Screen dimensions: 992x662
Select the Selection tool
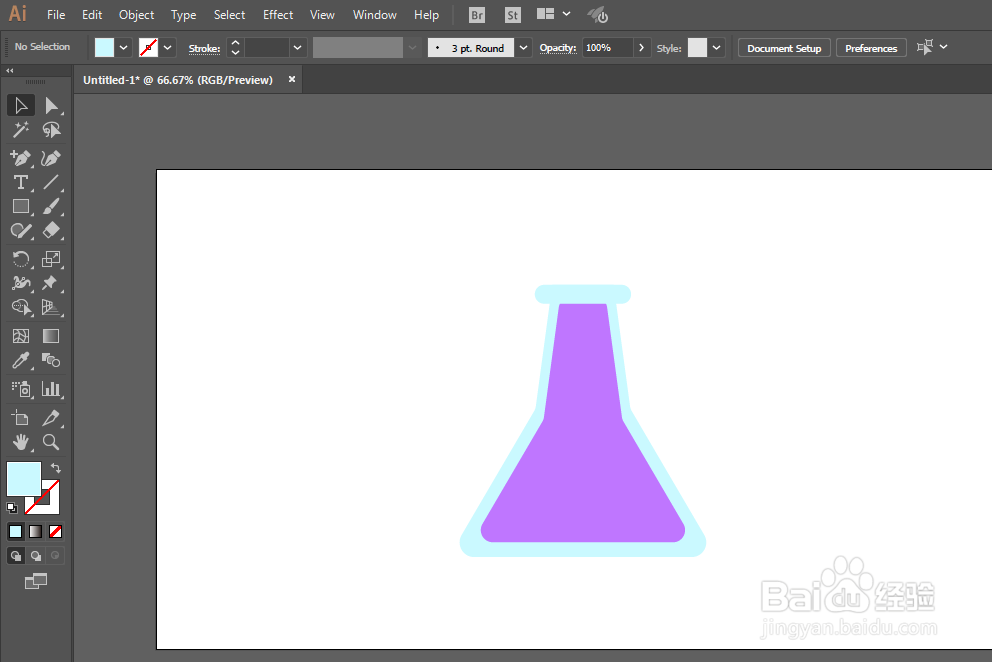pos(20,106)
